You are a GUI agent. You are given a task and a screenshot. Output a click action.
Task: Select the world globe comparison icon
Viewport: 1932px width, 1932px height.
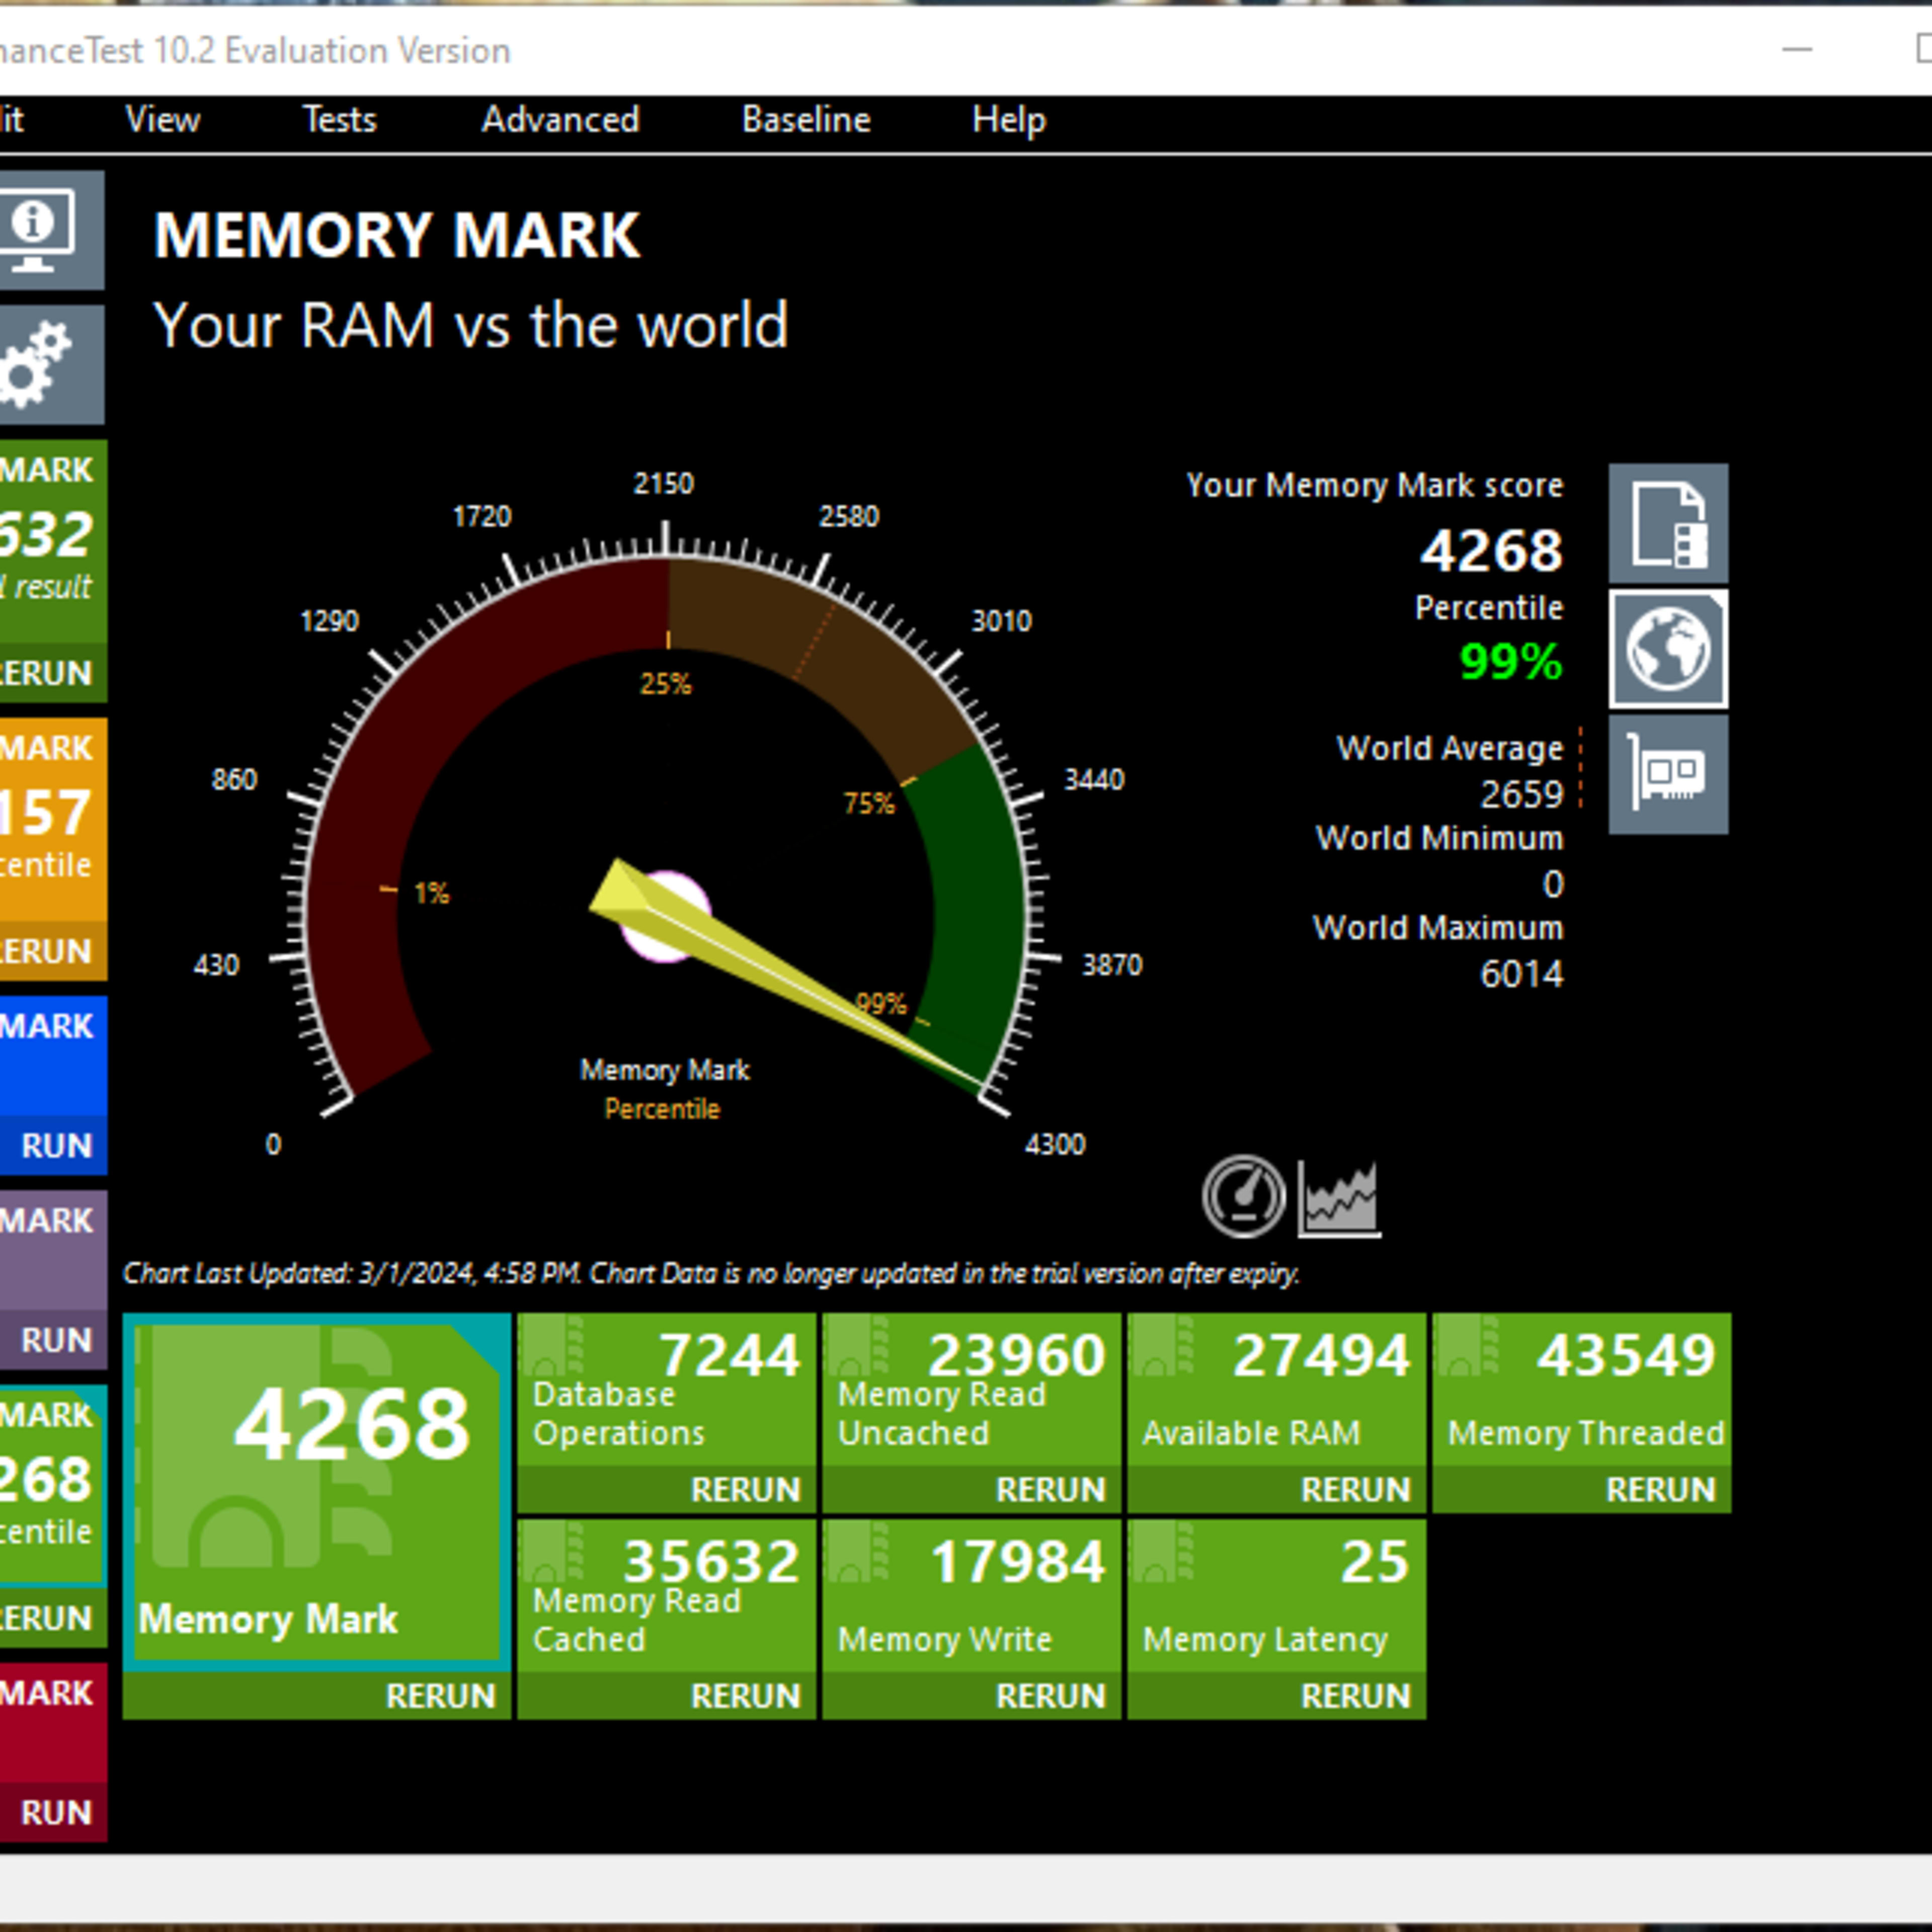1668,649
